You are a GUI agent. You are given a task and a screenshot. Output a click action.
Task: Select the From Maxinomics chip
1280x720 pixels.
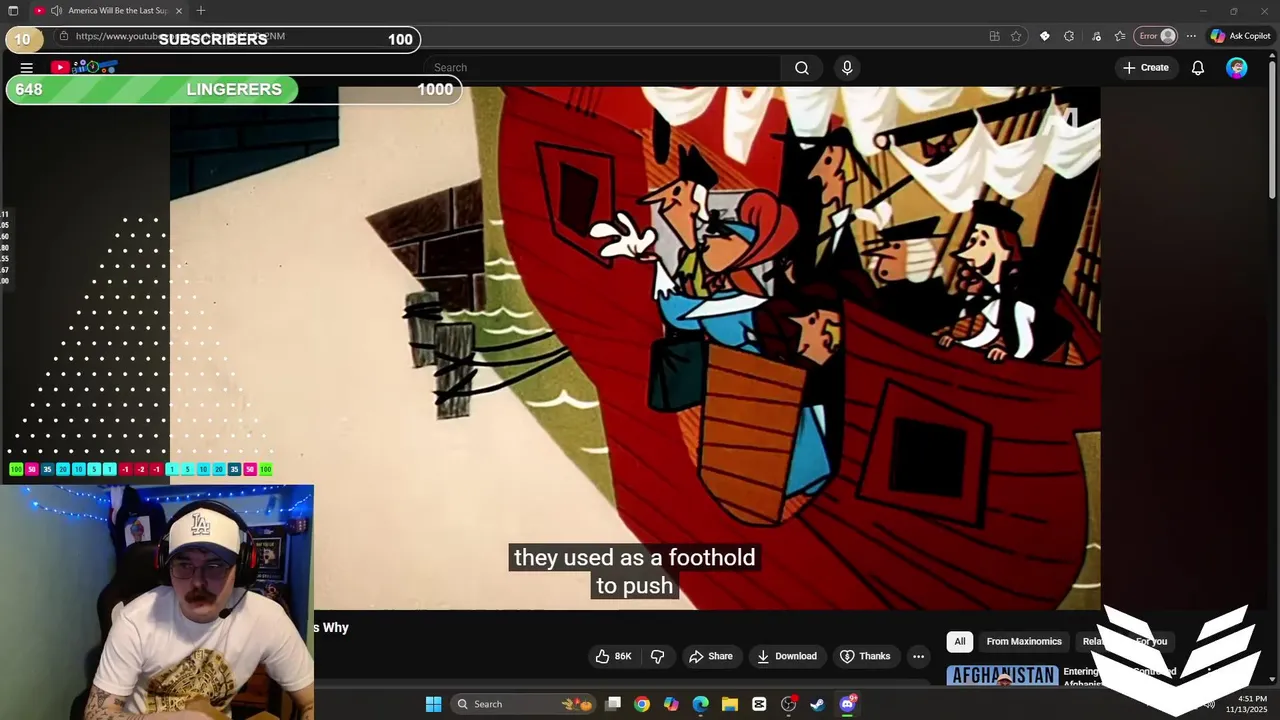[x=1024, y=642]
